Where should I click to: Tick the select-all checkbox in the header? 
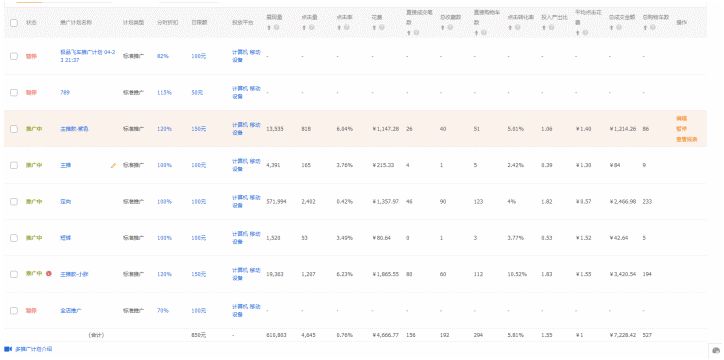pyautogui.click(x=14, y=22)
